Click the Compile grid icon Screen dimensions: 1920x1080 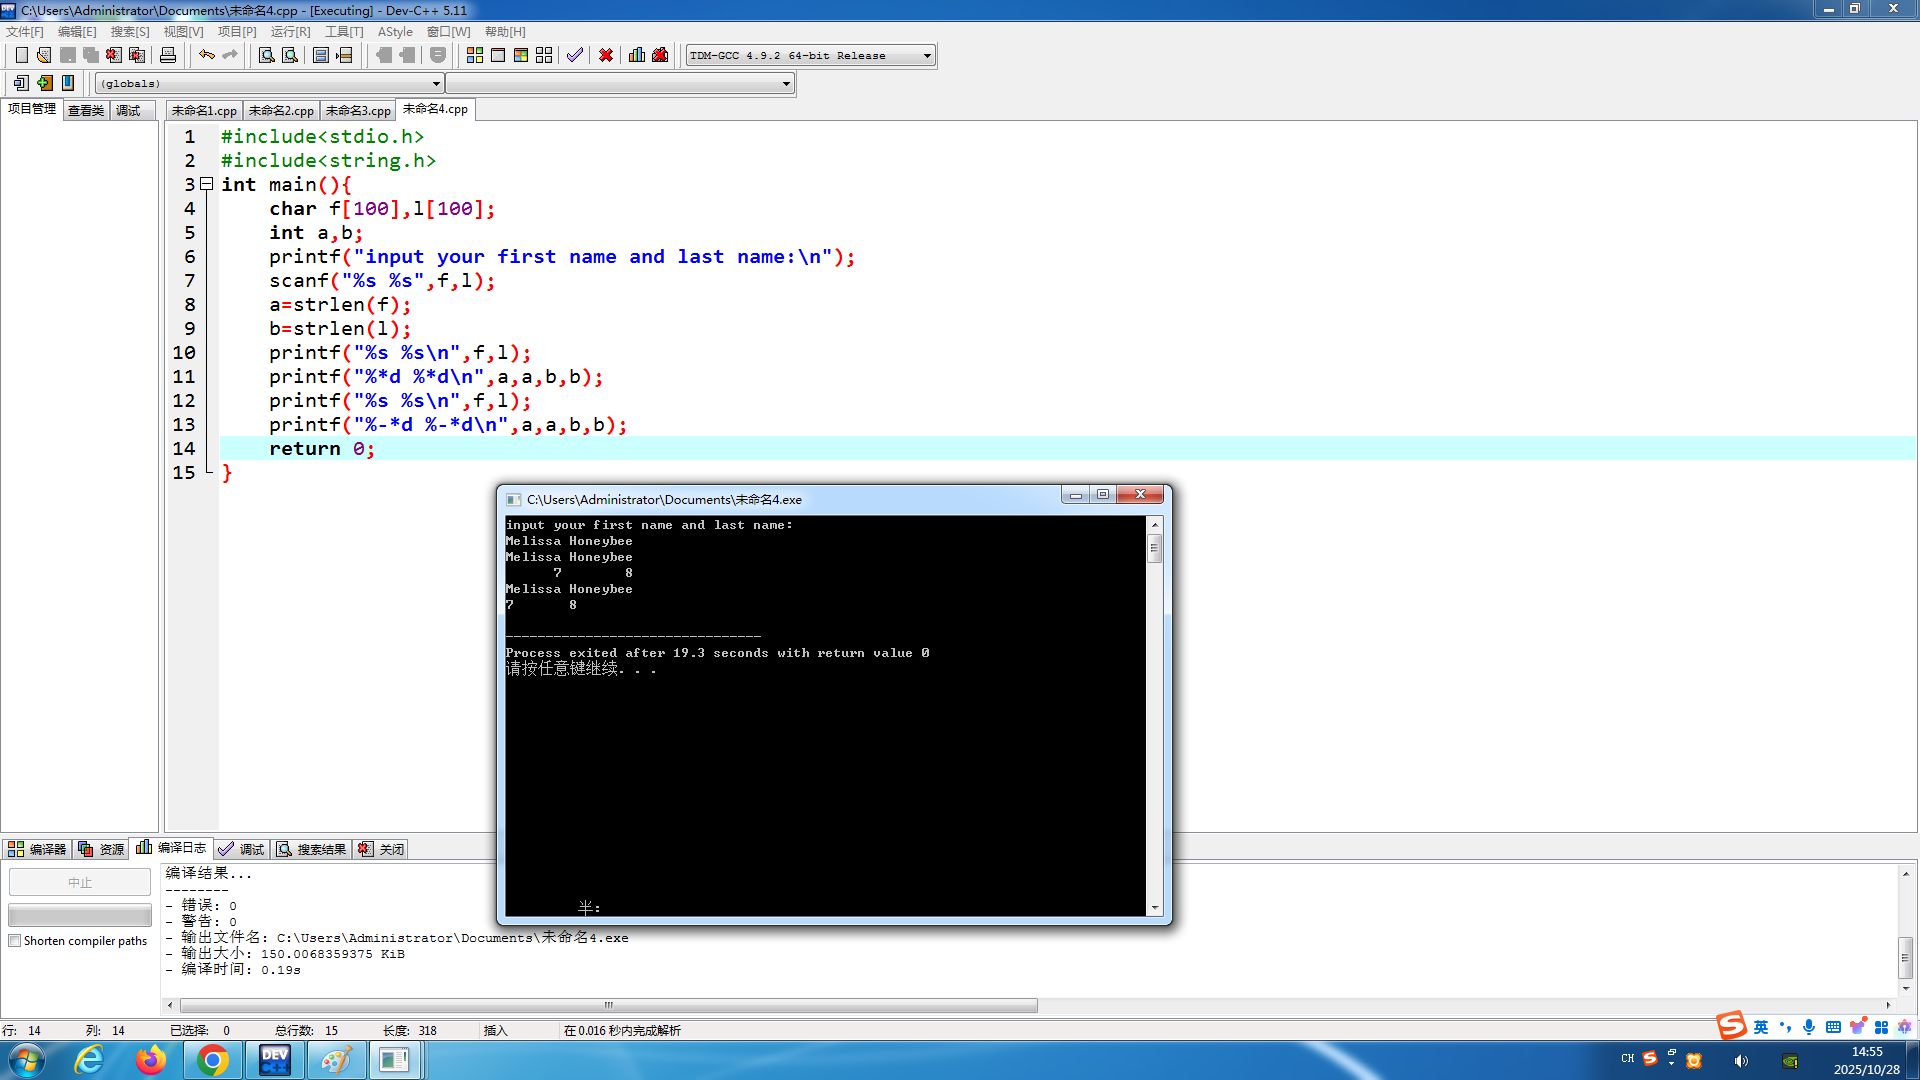pyautogui.click(x=475, y=55)
